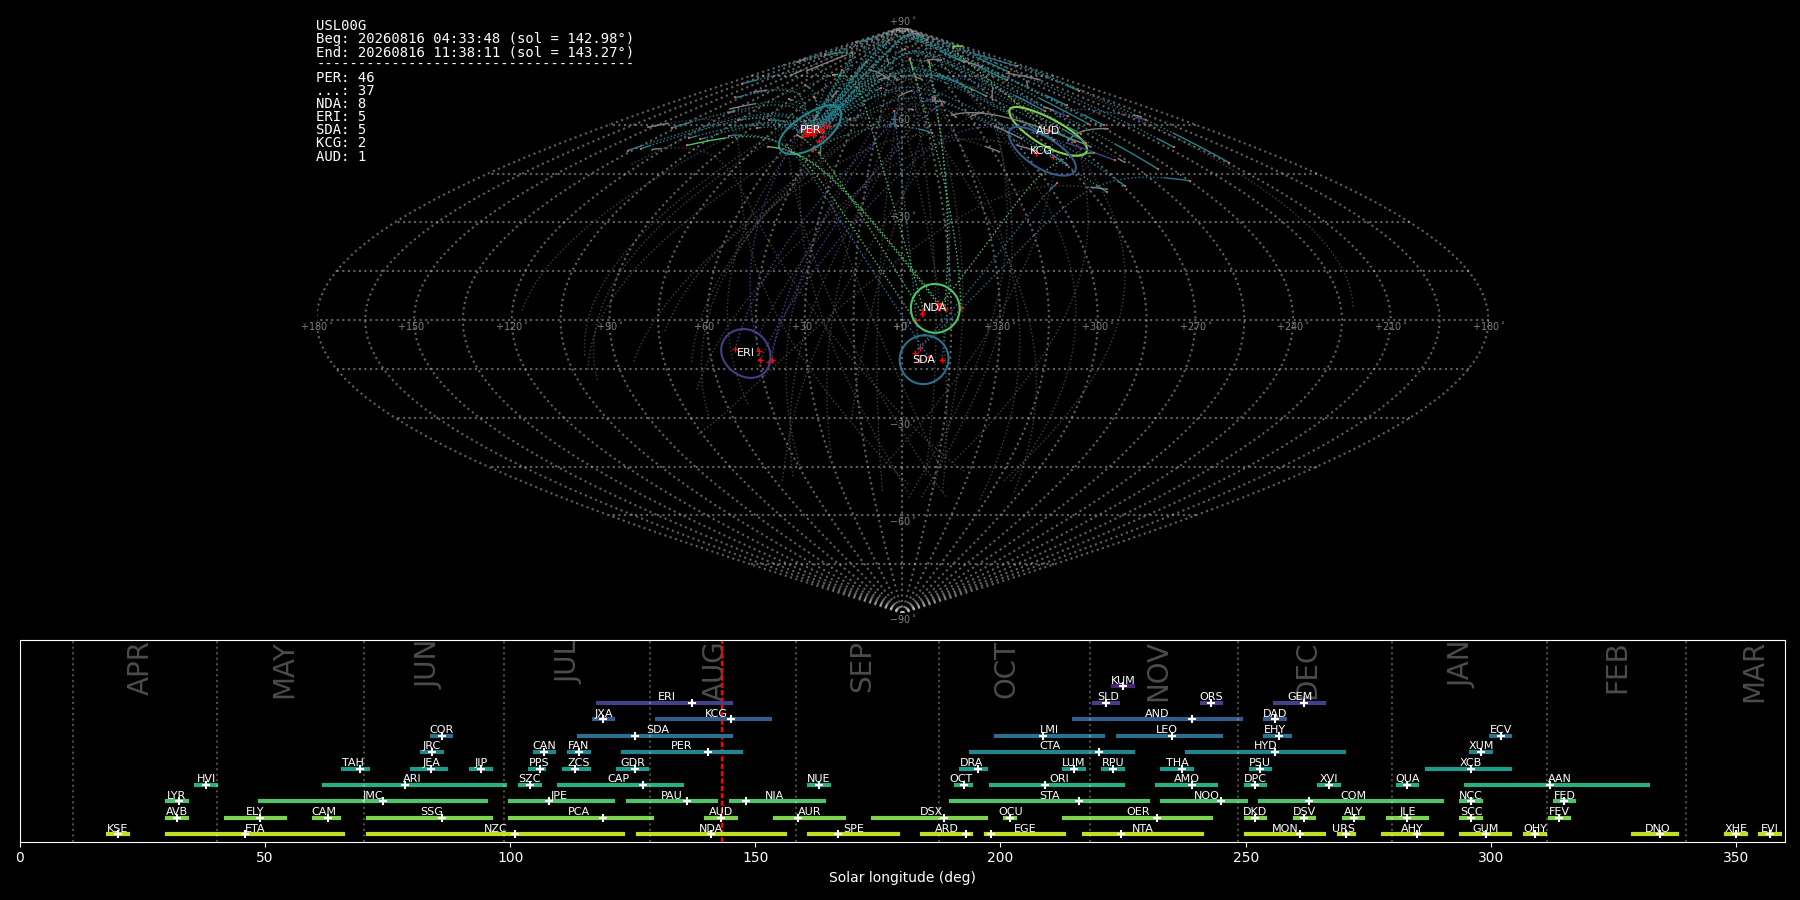This screenshot has width=1800, height=900.
Task: Click the 'SDA: 5' count in the legend
Action: (341, 129)
